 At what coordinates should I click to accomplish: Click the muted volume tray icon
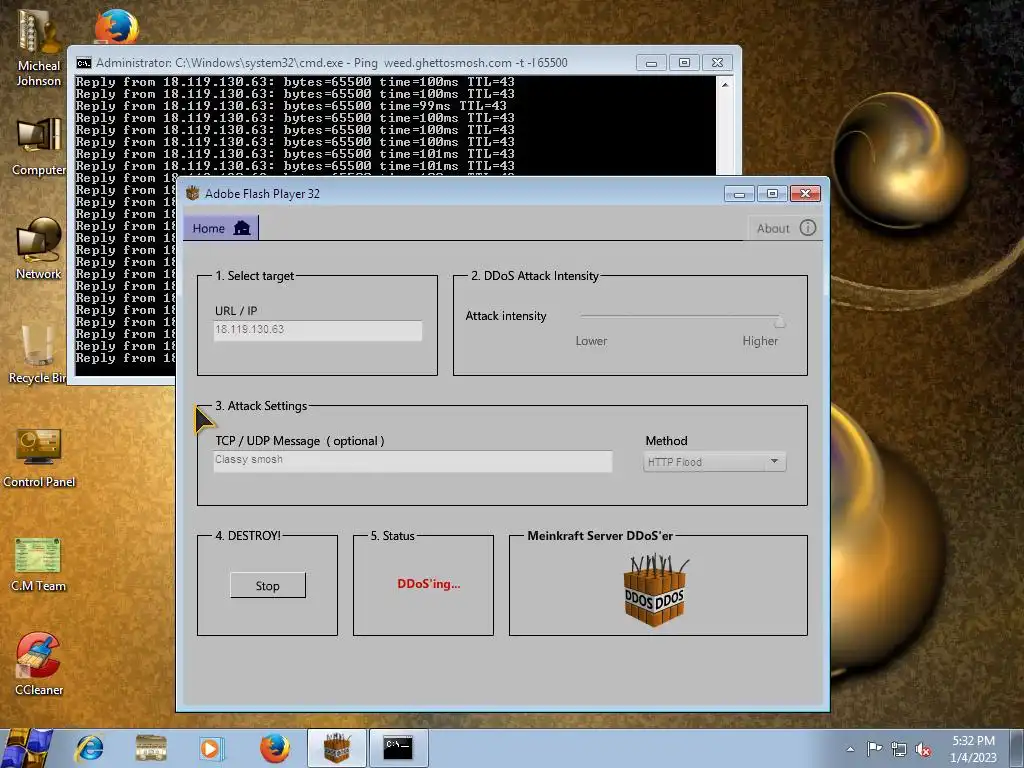[923, 749]
